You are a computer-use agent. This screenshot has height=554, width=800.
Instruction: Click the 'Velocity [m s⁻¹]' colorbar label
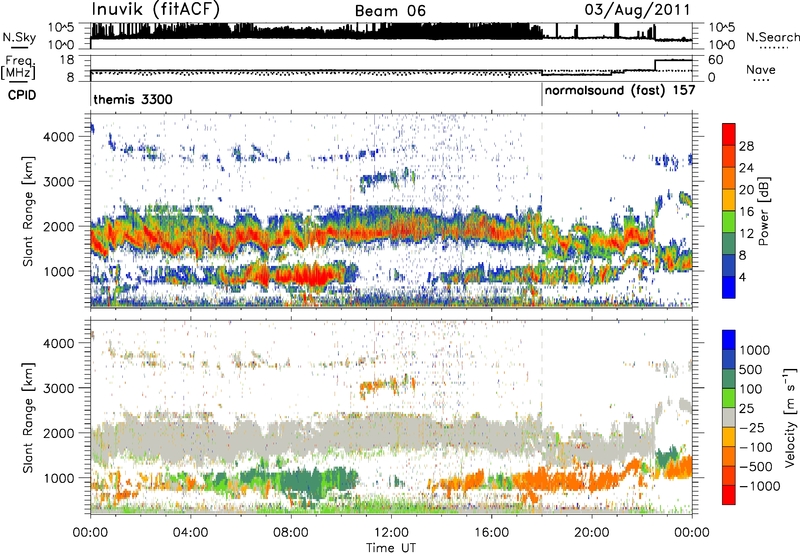click(791, 417)
